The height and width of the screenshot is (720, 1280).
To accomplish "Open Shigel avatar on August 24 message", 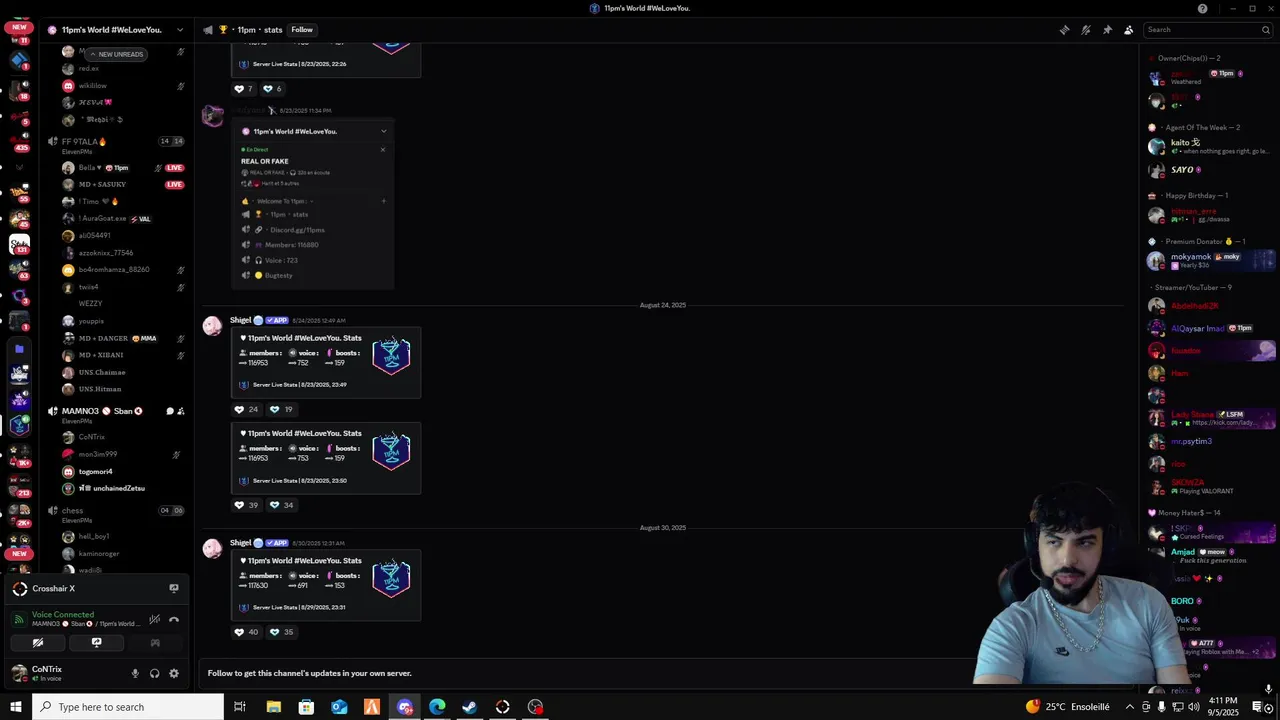I will pyautogui.click(x=212, y=326).
